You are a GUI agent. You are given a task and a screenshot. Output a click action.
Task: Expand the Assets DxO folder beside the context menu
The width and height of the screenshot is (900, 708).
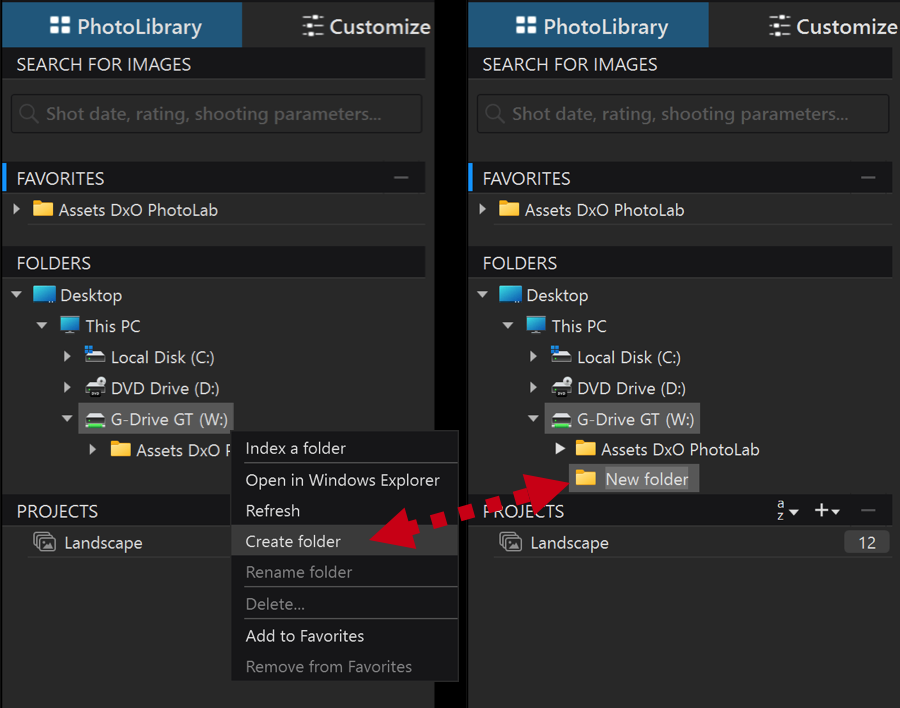[92, 449]
